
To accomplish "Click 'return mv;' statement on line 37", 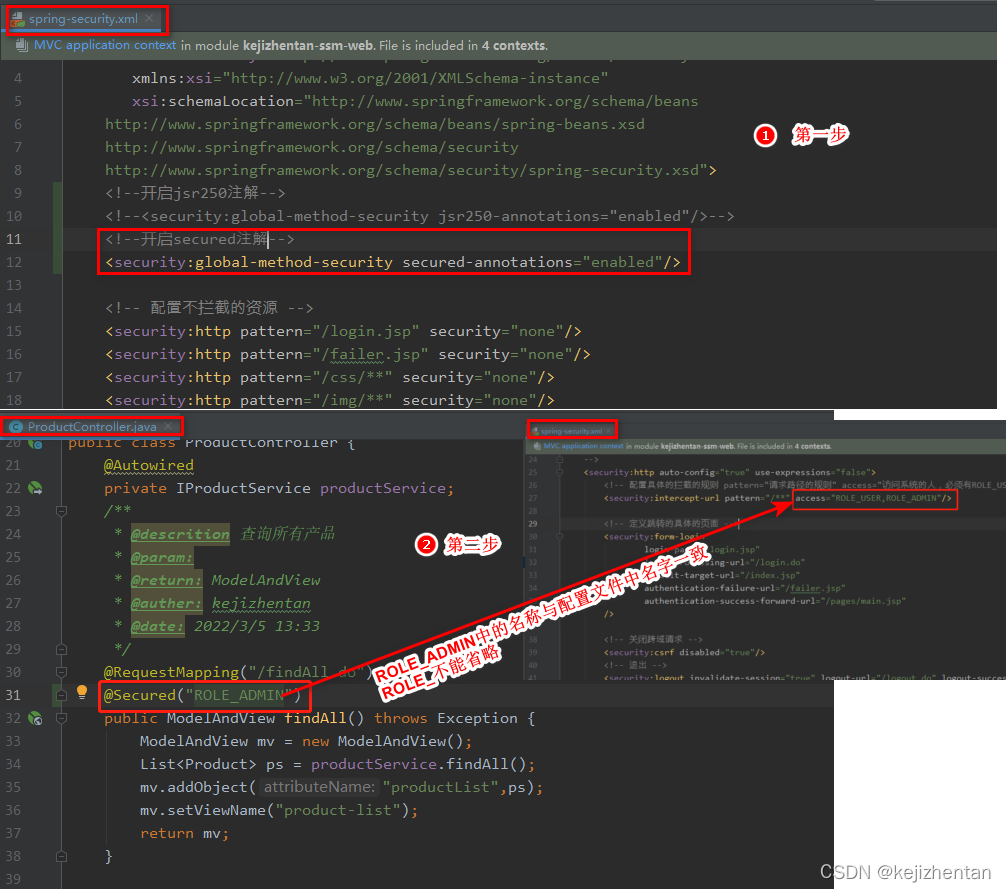I will 185,834.
